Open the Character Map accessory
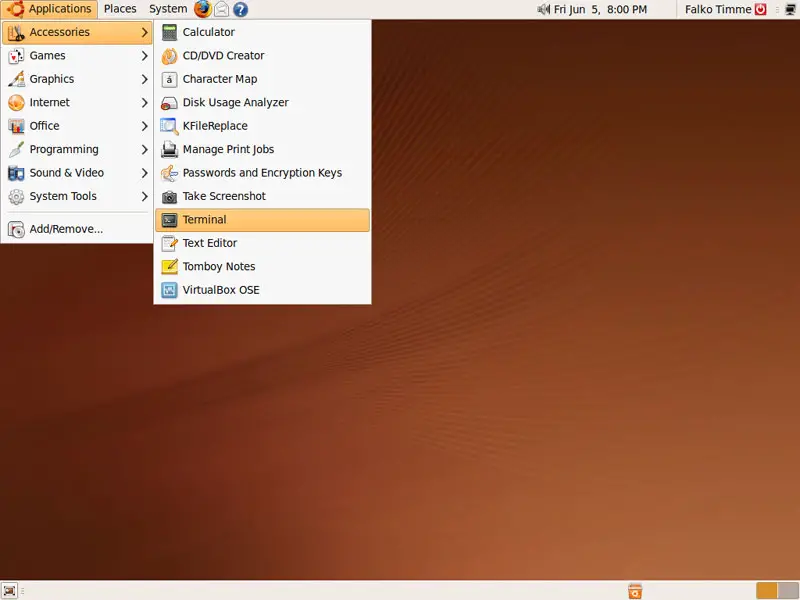The width and height of the screenshot is (800, 600). tap(262, 79)
